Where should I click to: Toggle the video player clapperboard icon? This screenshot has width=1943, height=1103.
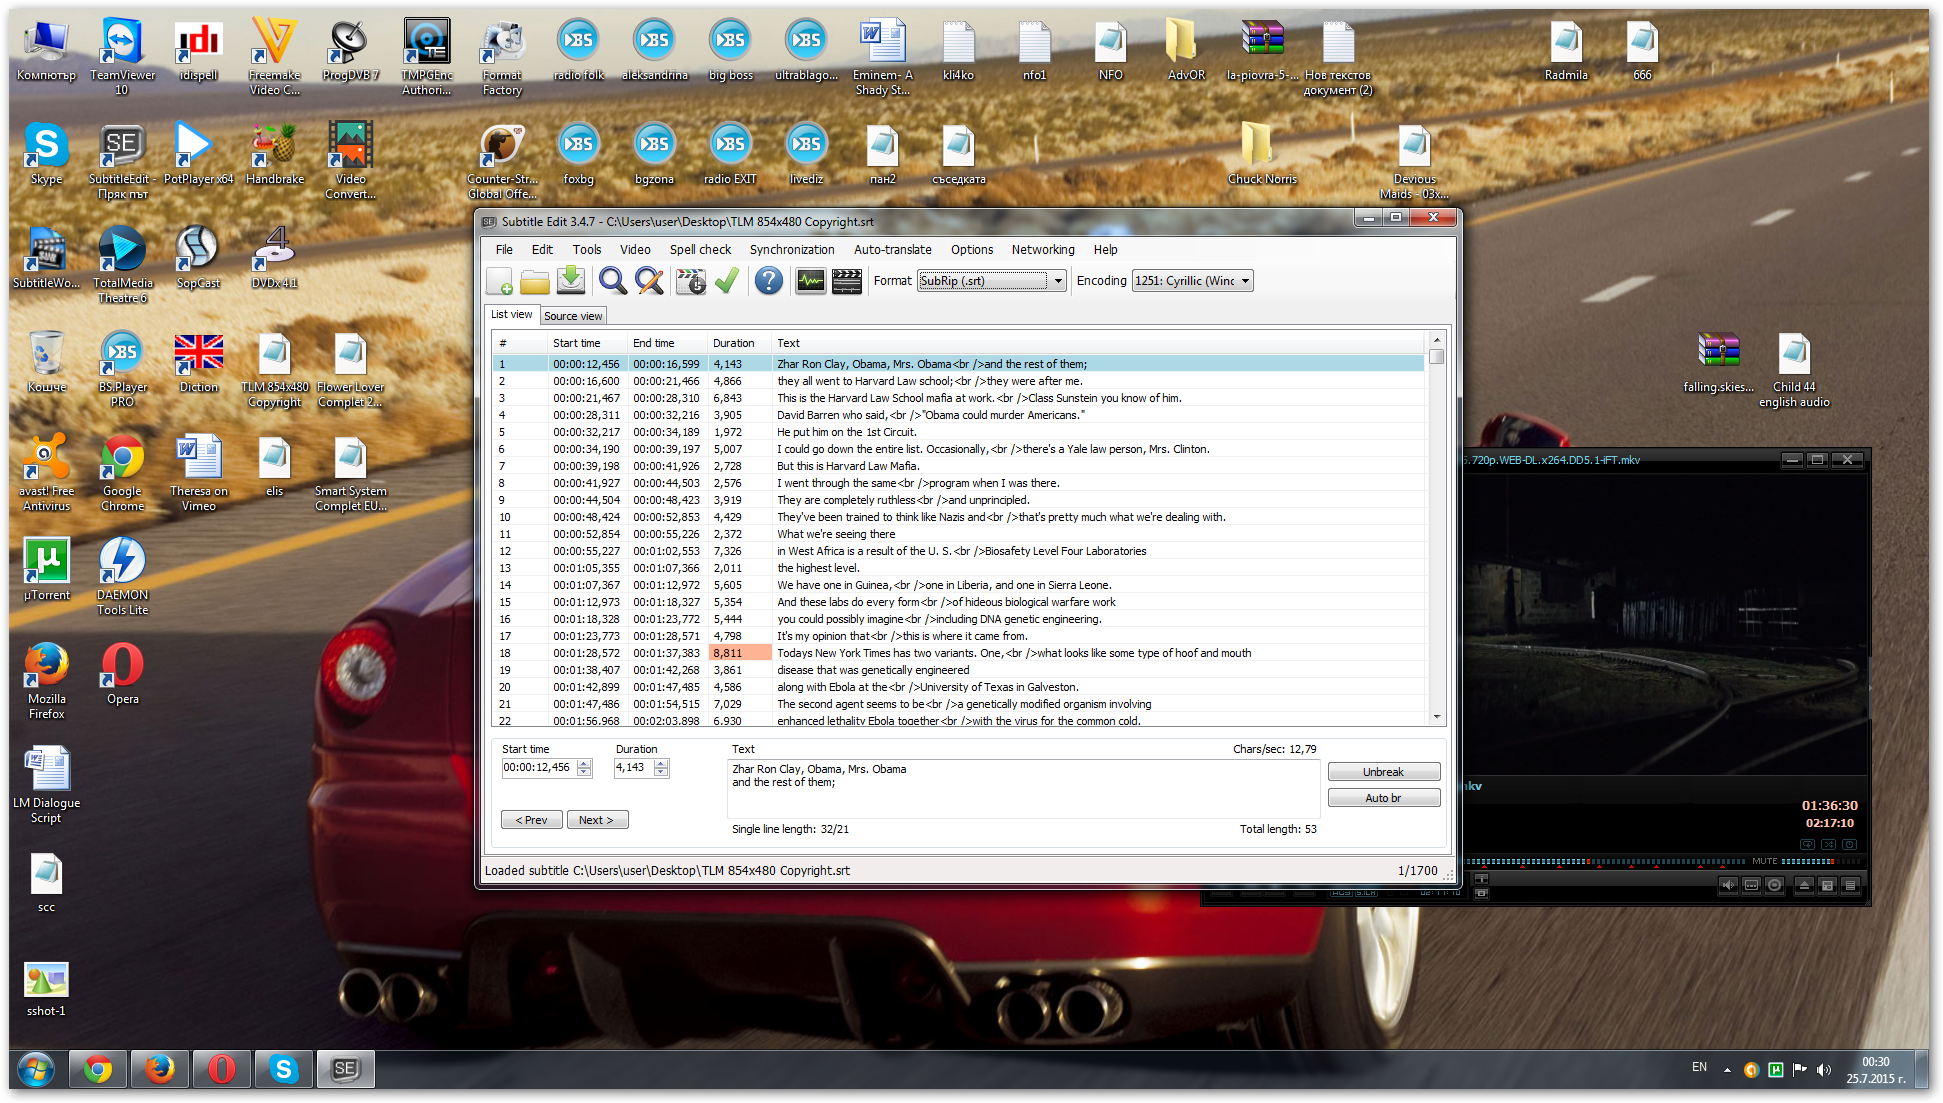coord(847,281)
